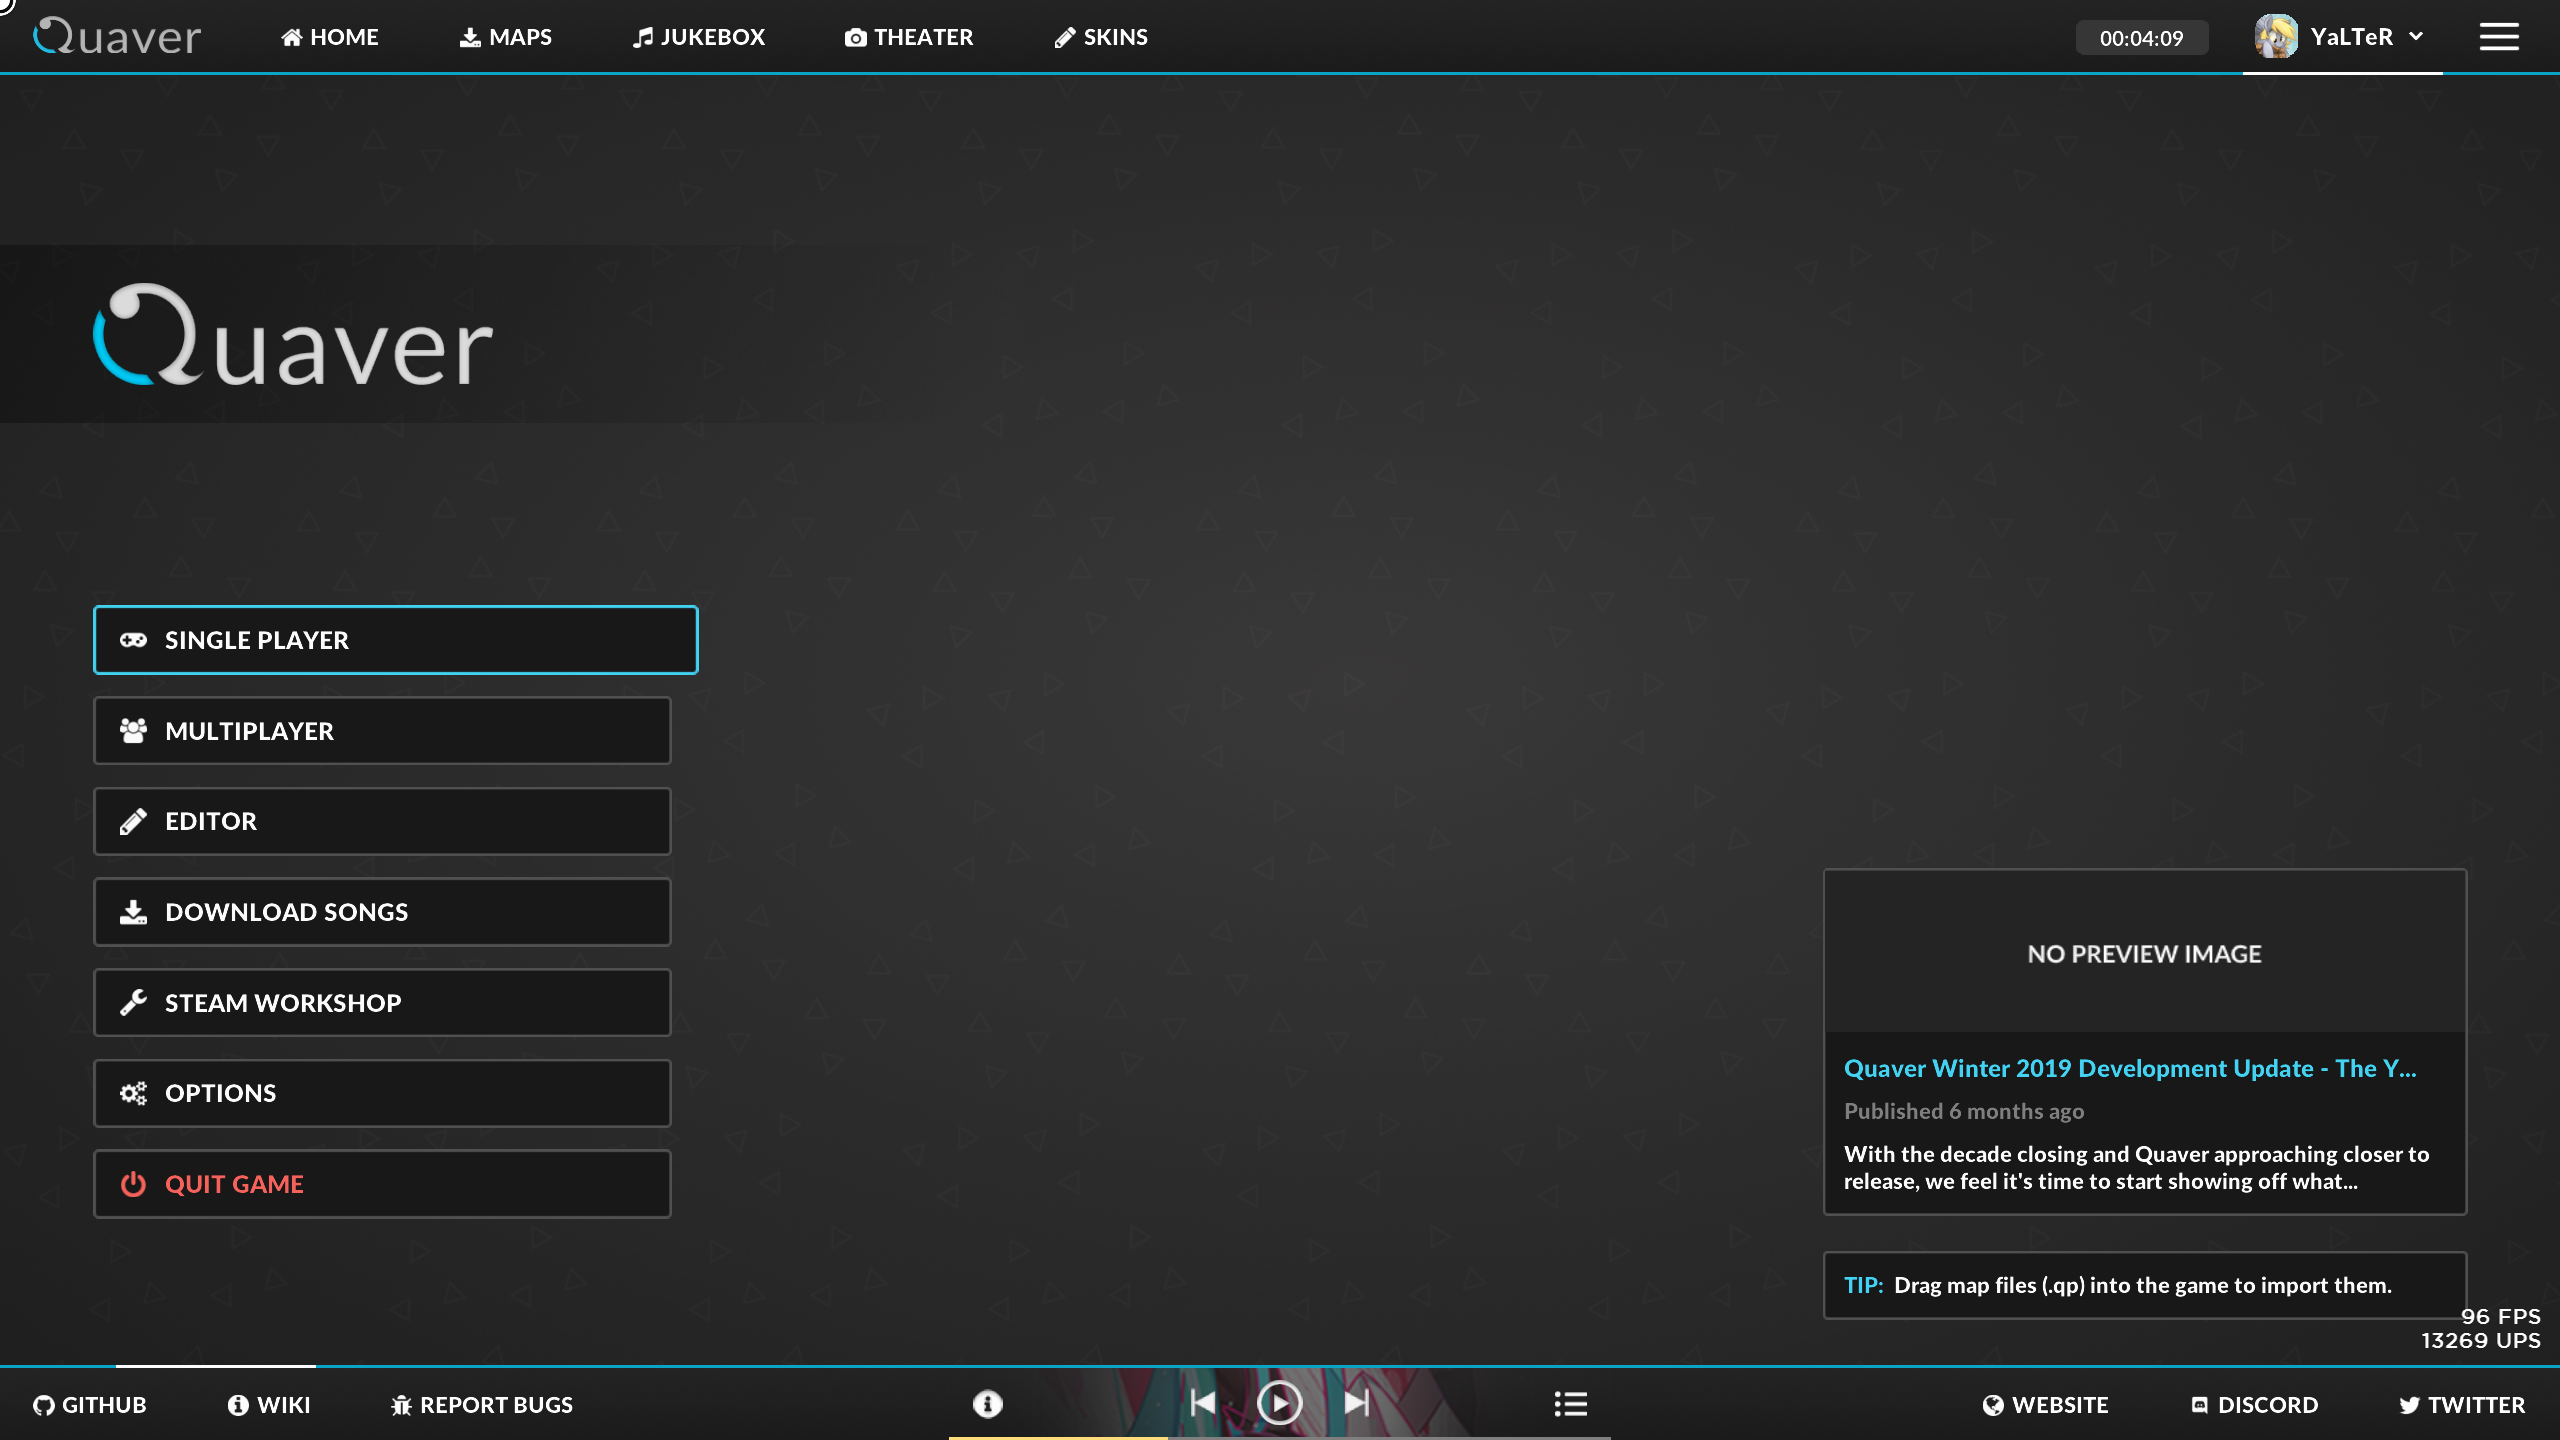Open the Discord icon in bottom bar

[x=2198, y=1404]
